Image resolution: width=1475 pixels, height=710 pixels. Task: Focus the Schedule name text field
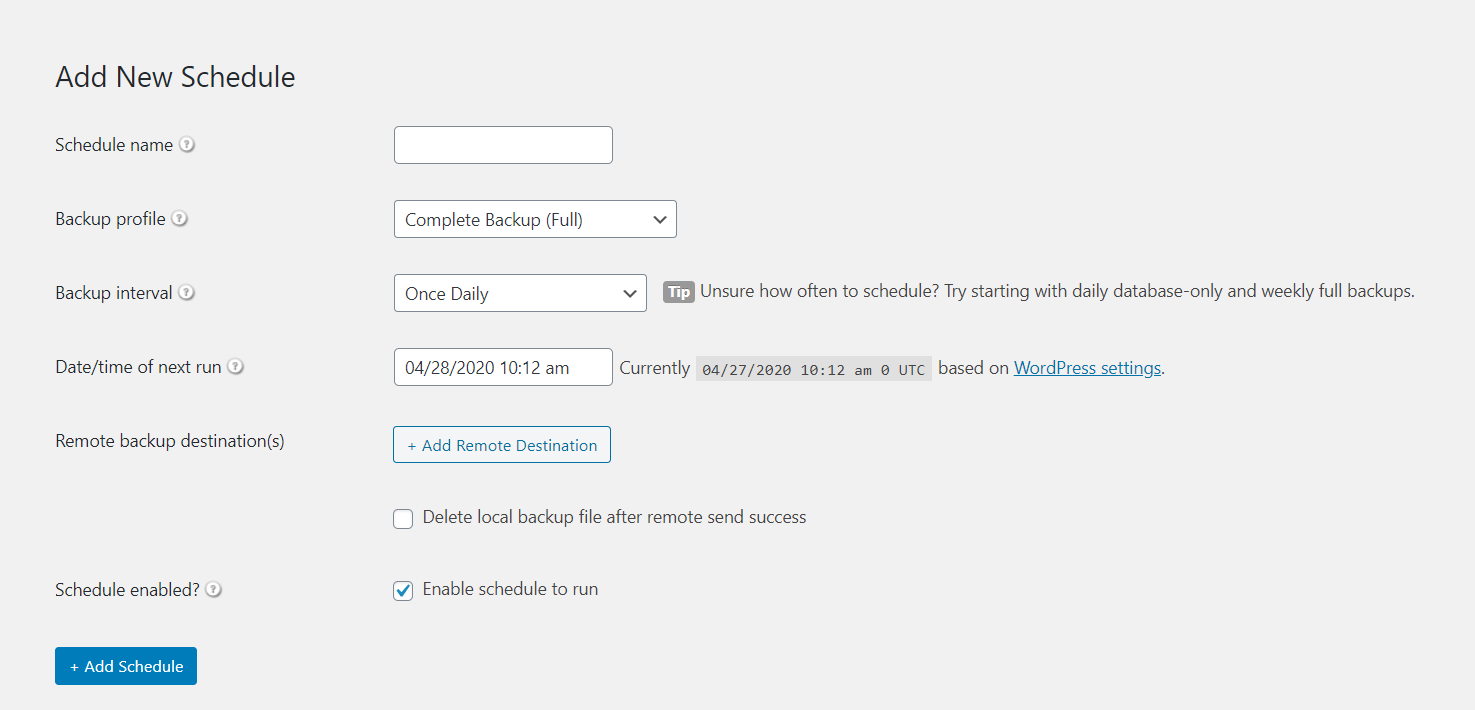pyautogui.click(x=503, y=145)
